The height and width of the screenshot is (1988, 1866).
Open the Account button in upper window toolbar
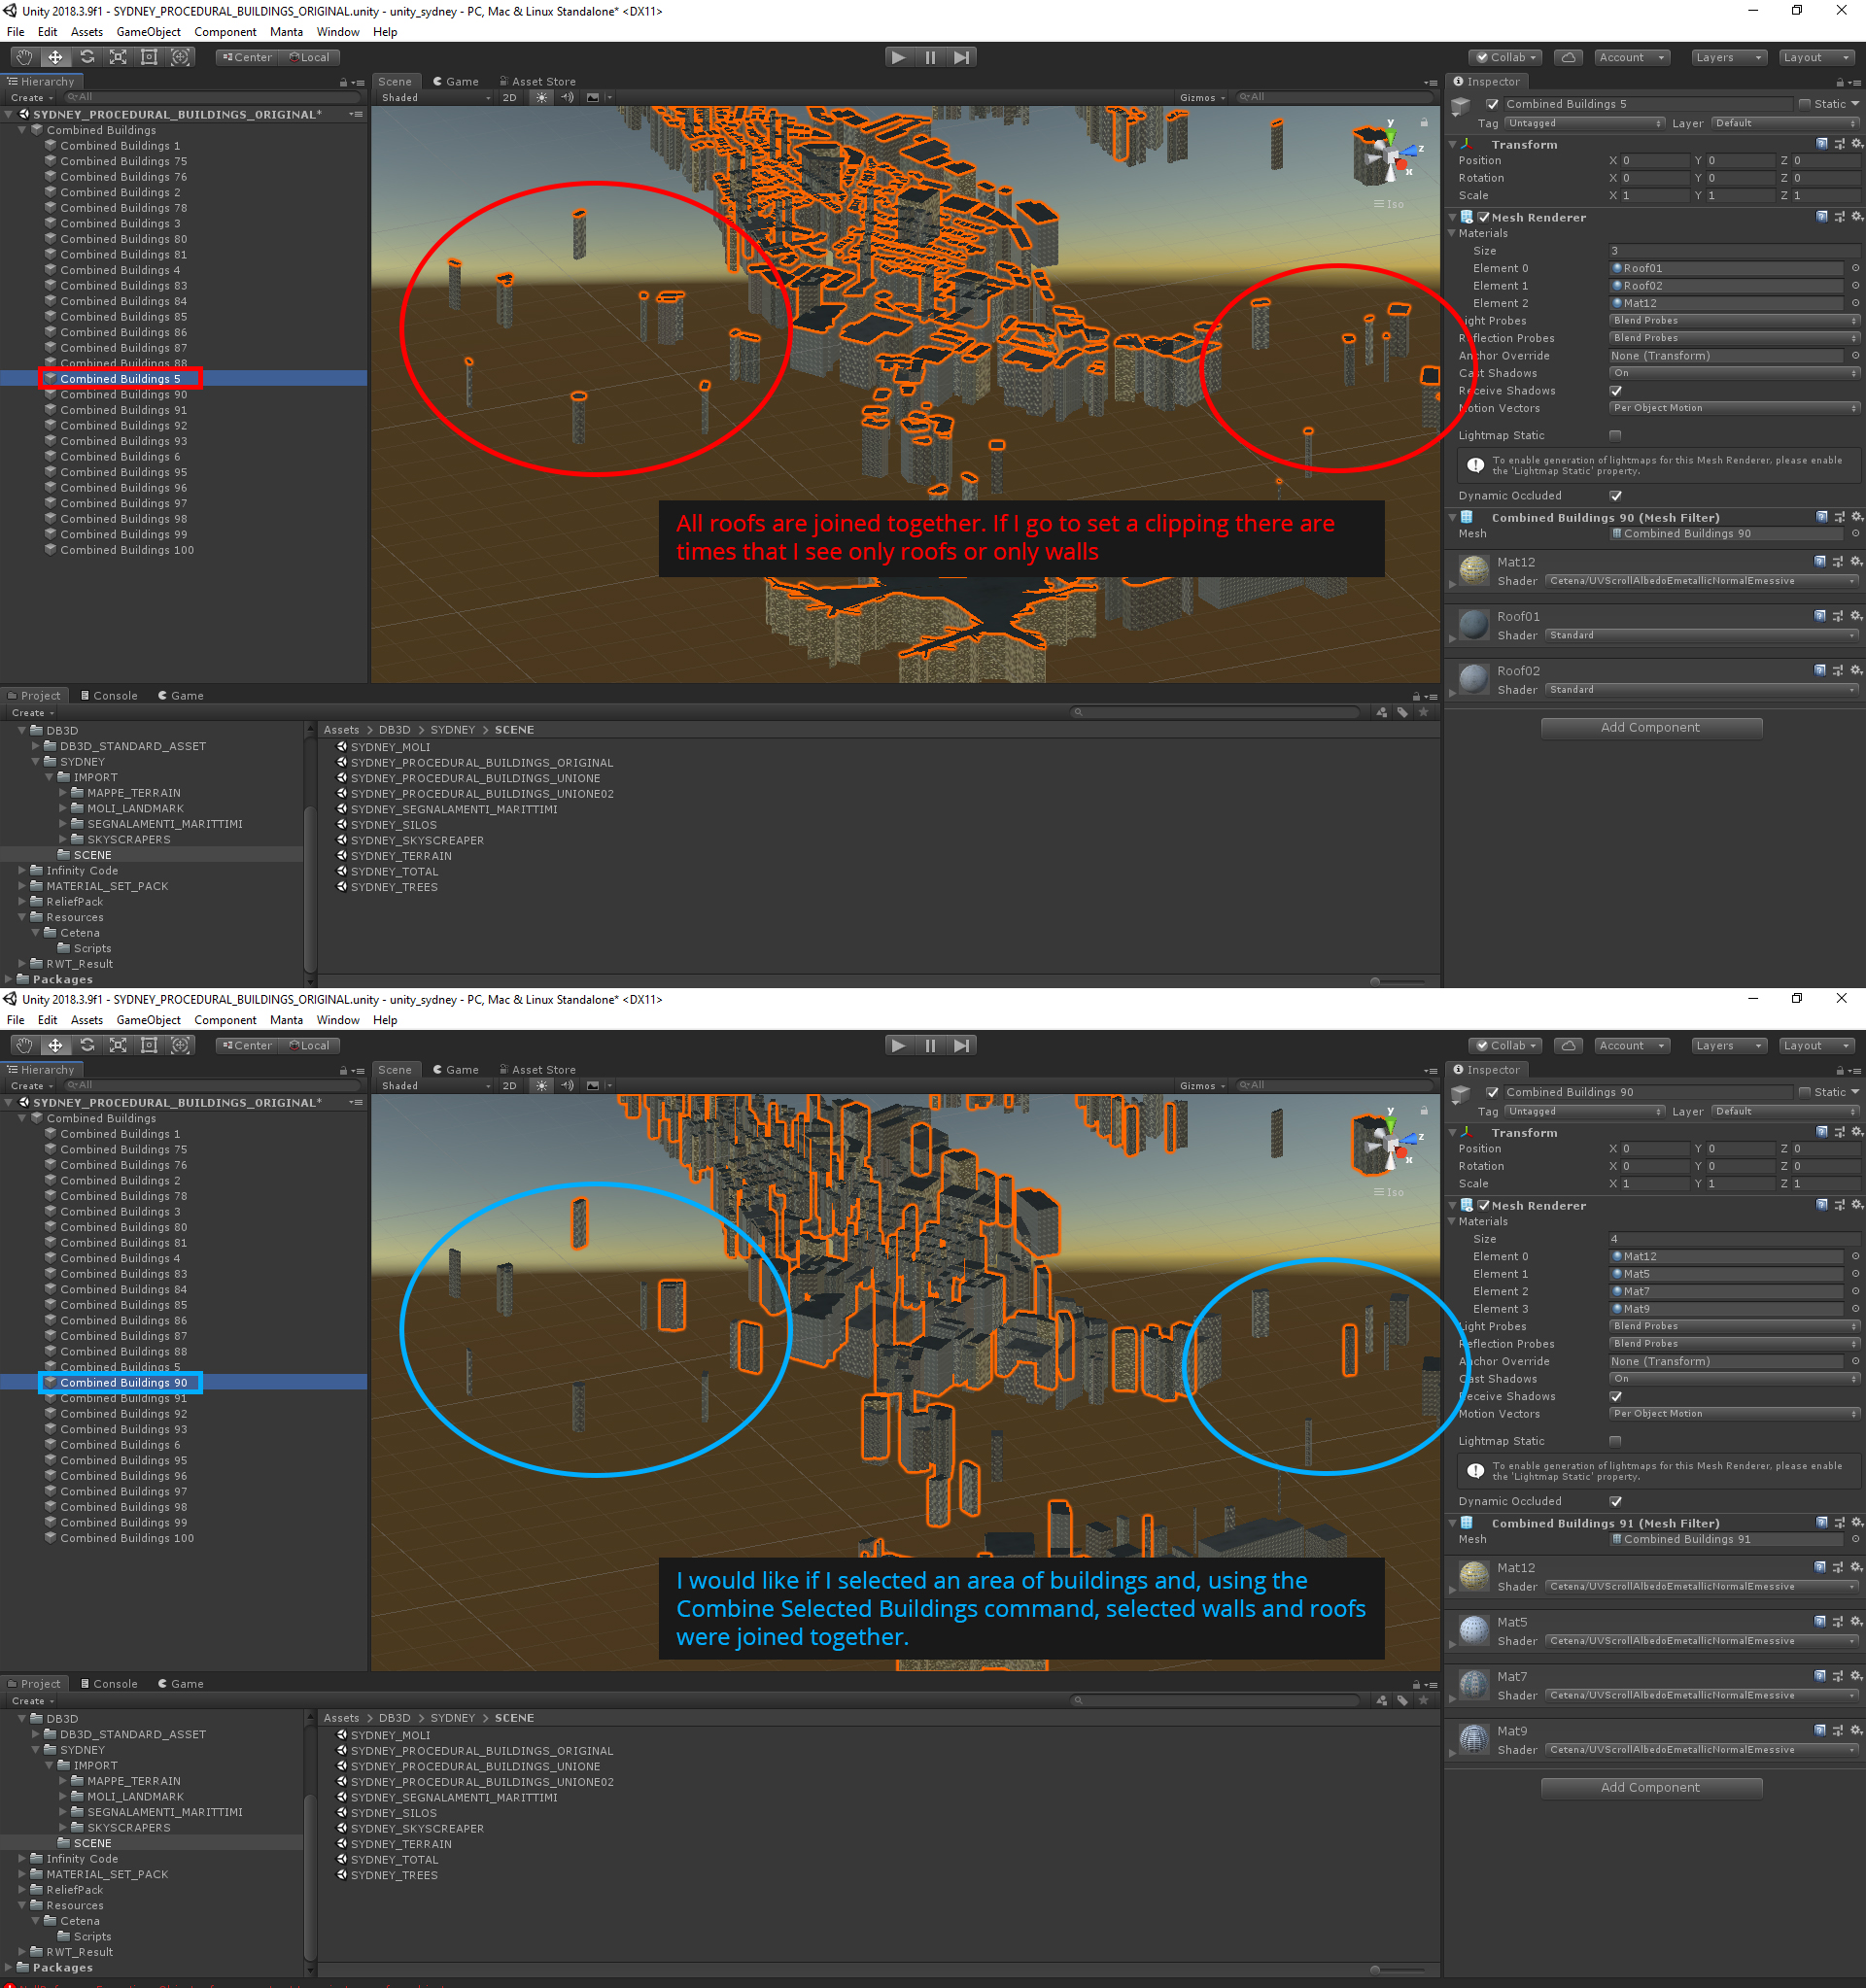pyautogui.click(x=1632, y=57)
